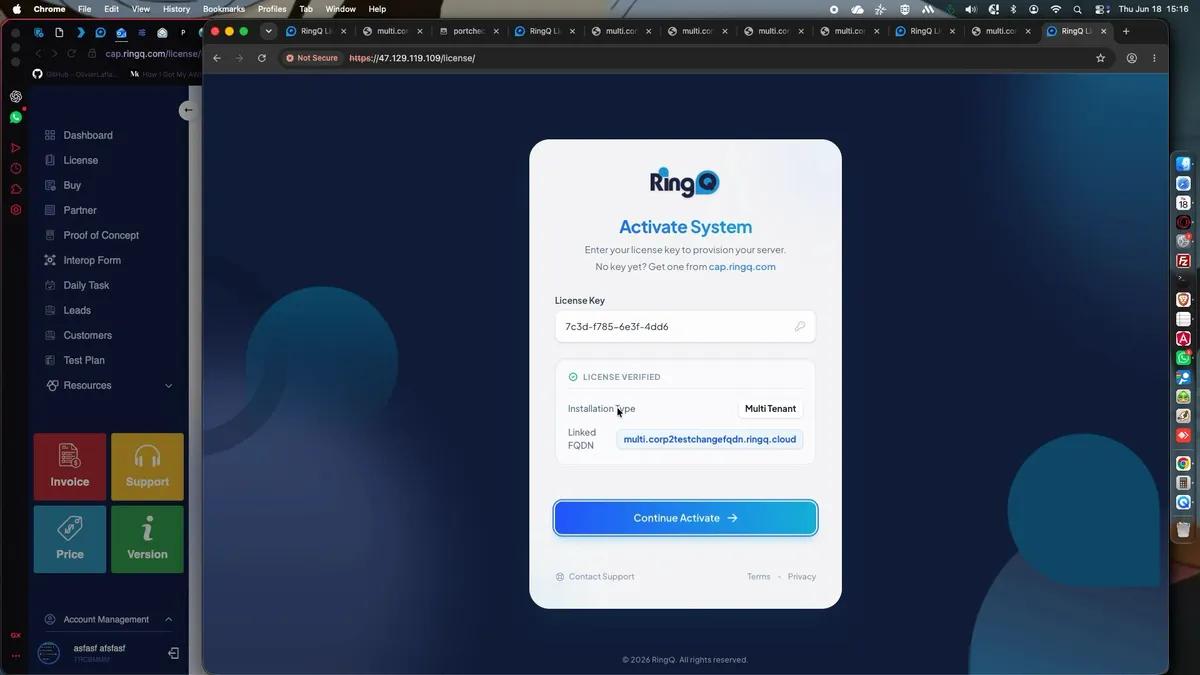Click the Multi Tenant installation type badge
Image resolution: width=1200 pixels, height=675 pixels.
[770, 409]
